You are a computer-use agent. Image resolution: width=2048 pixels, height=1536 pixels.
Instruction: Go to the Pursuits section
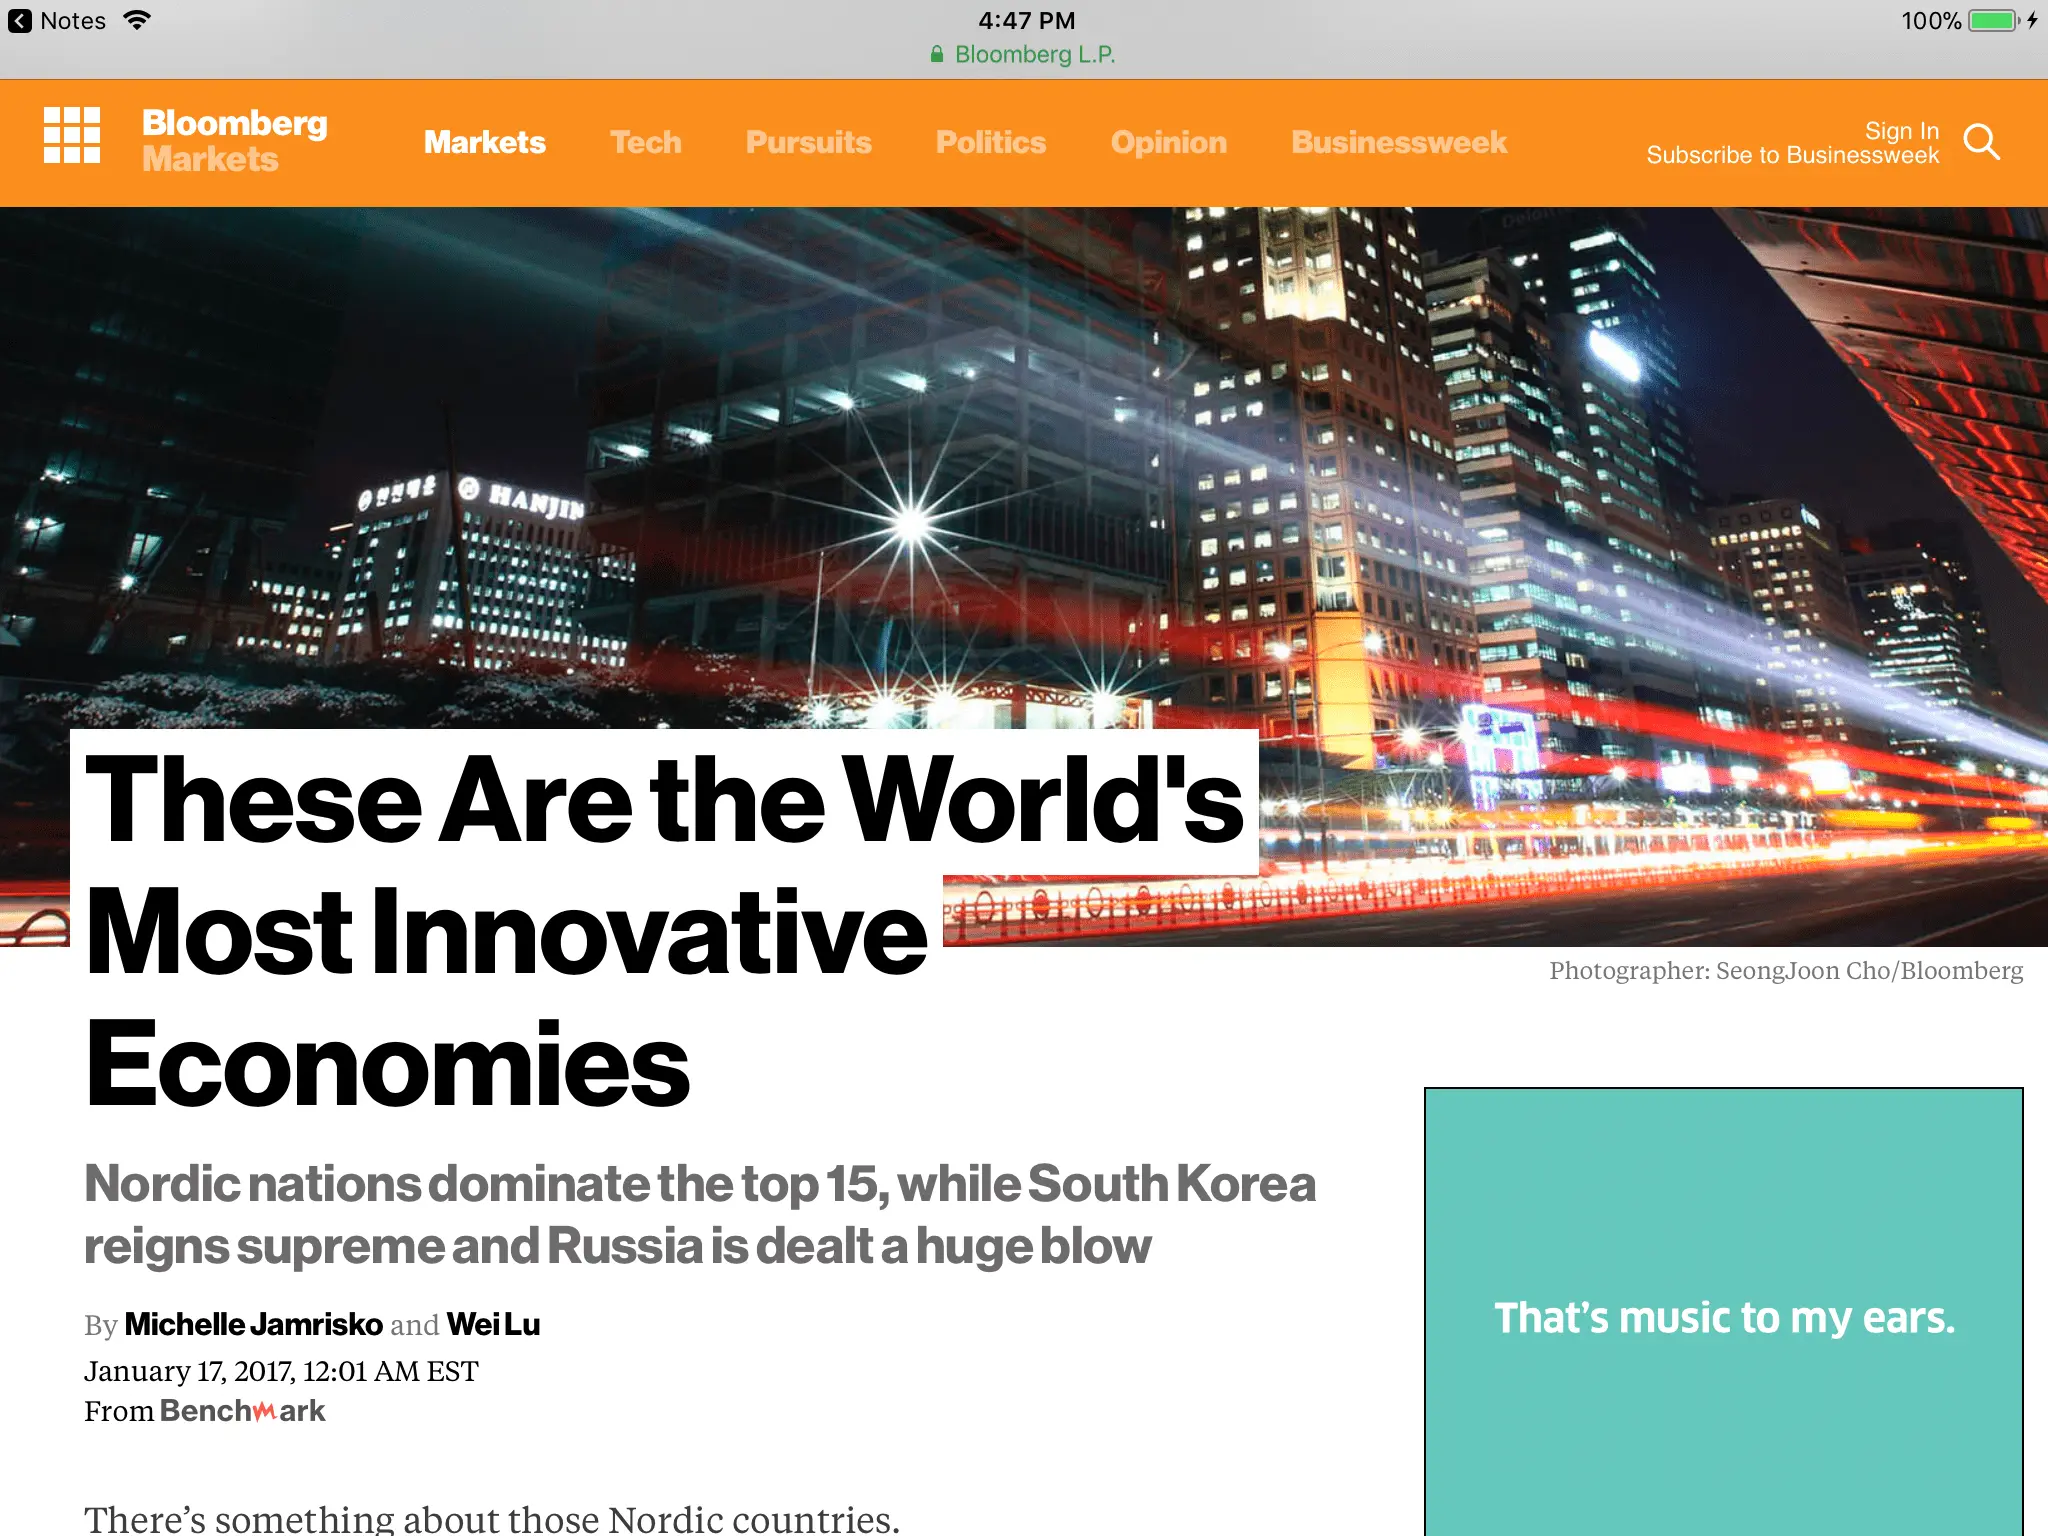tap(809, 142)
